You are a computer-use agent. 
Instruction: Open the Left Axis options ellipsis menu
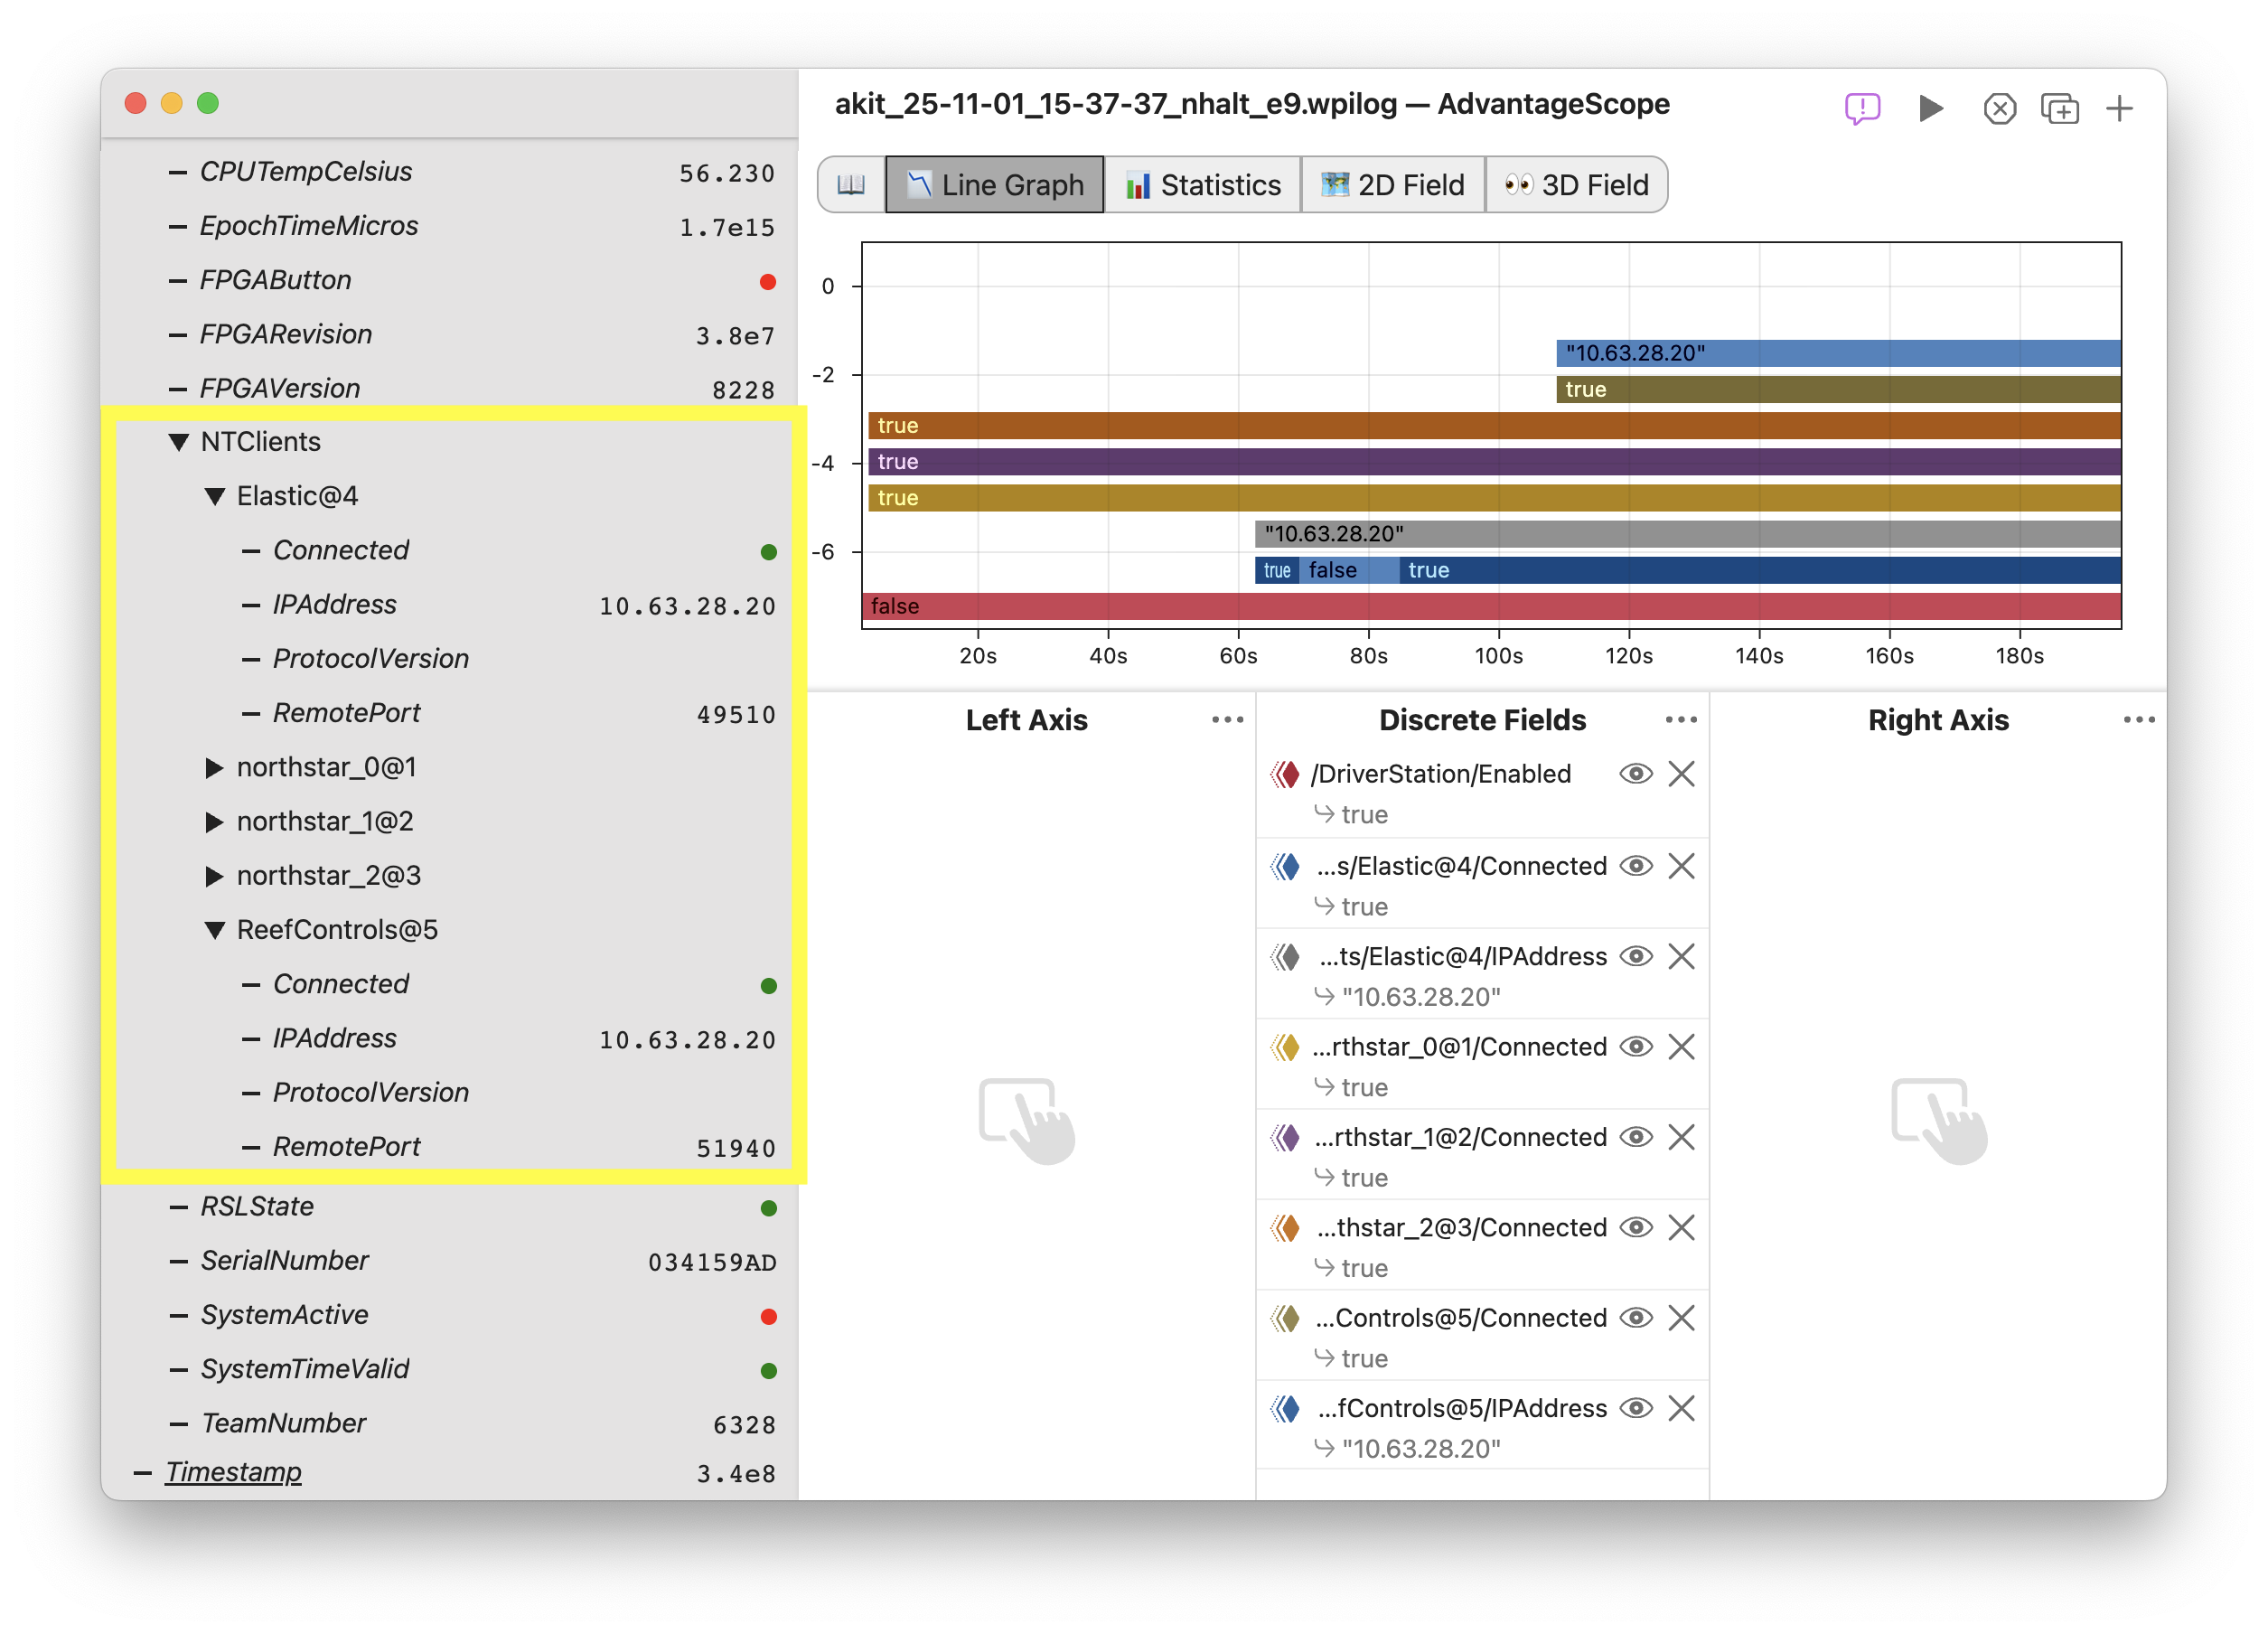(1227, 719)
